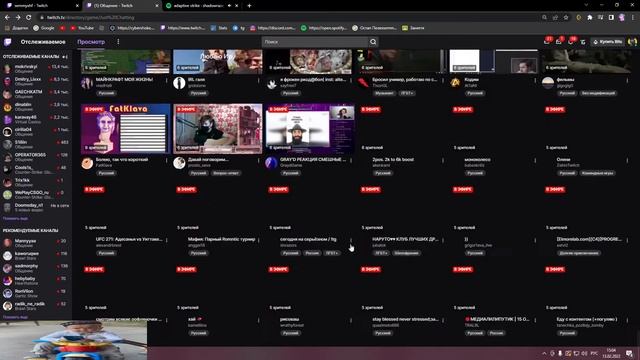Viewport: 640px width, 360px height.
Task: Open the whispers chat bubble icon
Action: [571, 41]
